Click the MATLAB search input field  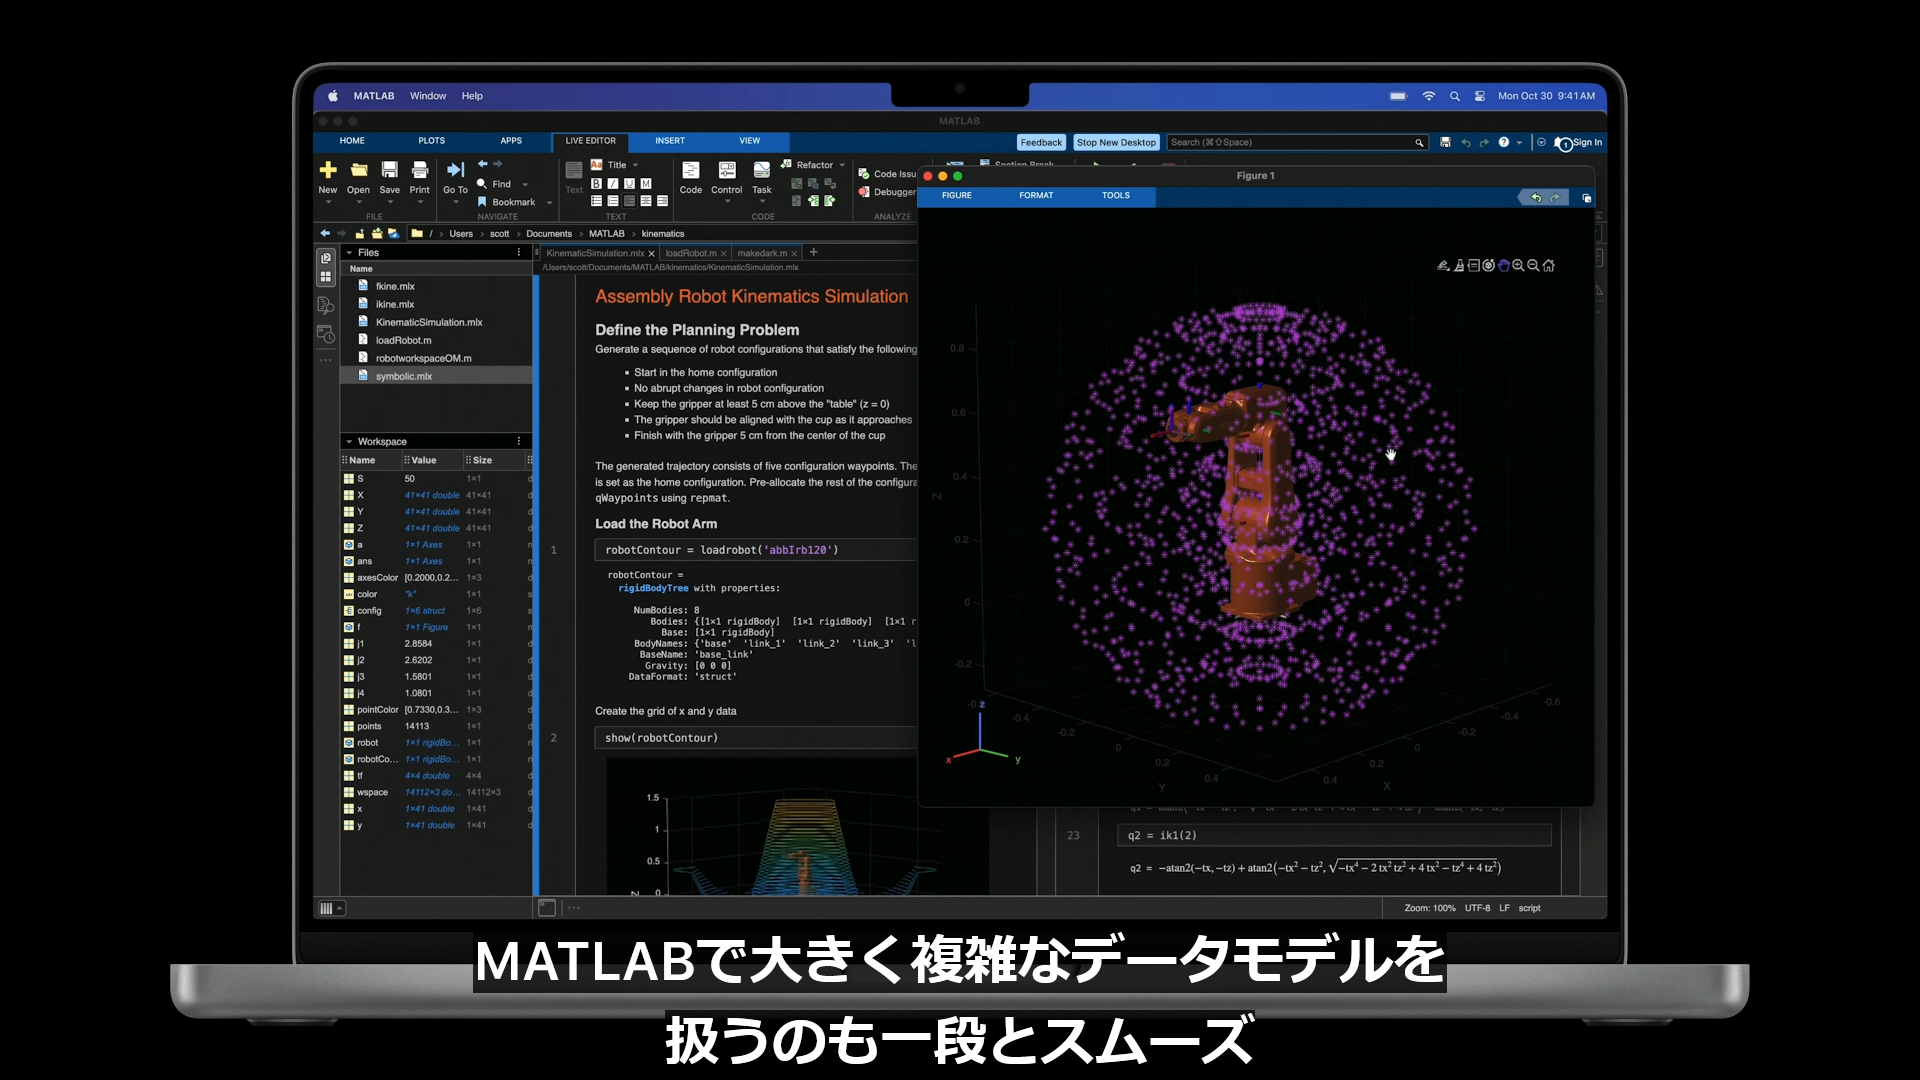[1290, 143]
